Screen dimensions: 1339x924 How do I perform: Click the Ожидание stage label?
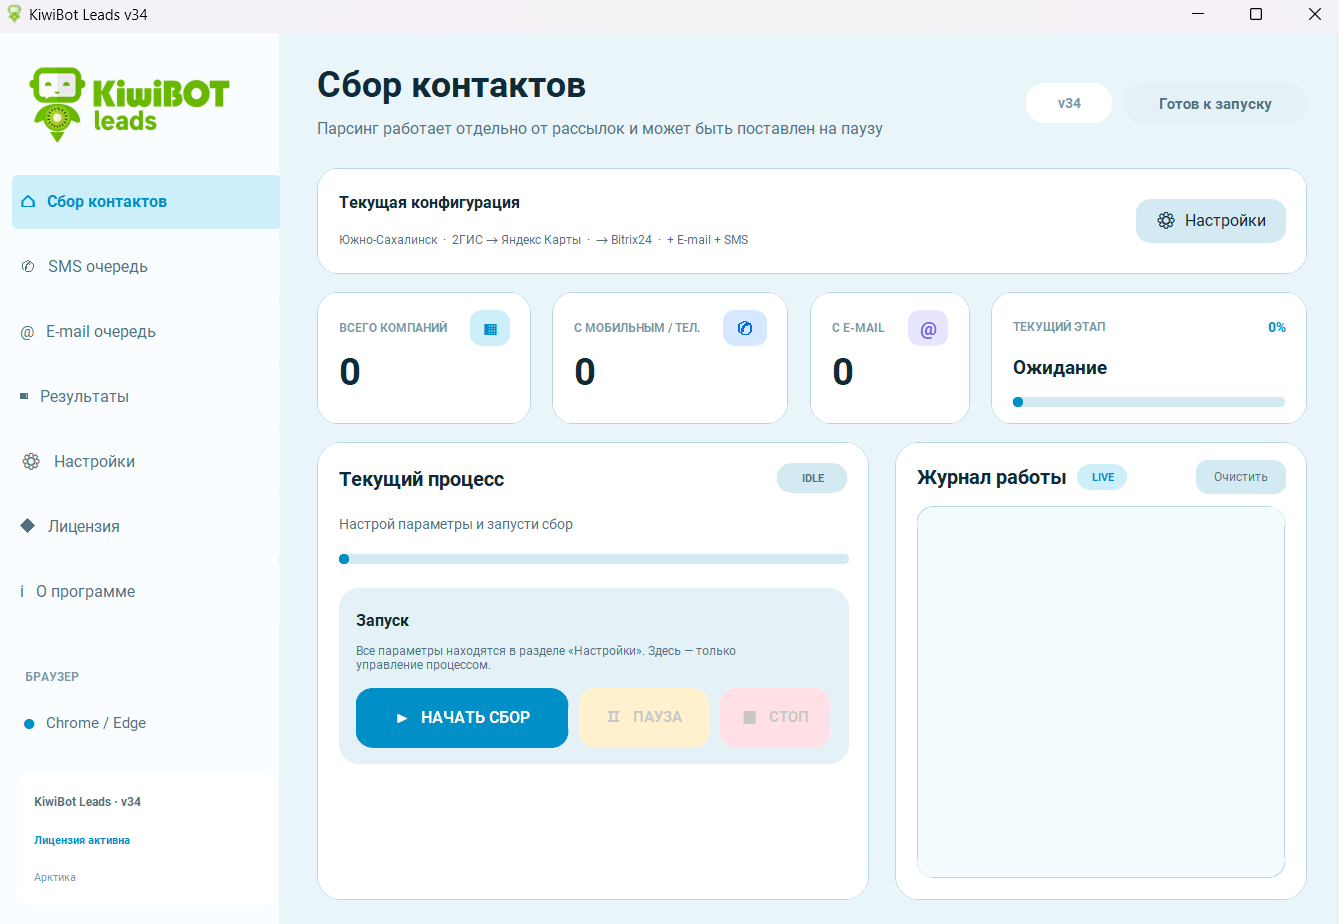click(x=1060, y=368)
